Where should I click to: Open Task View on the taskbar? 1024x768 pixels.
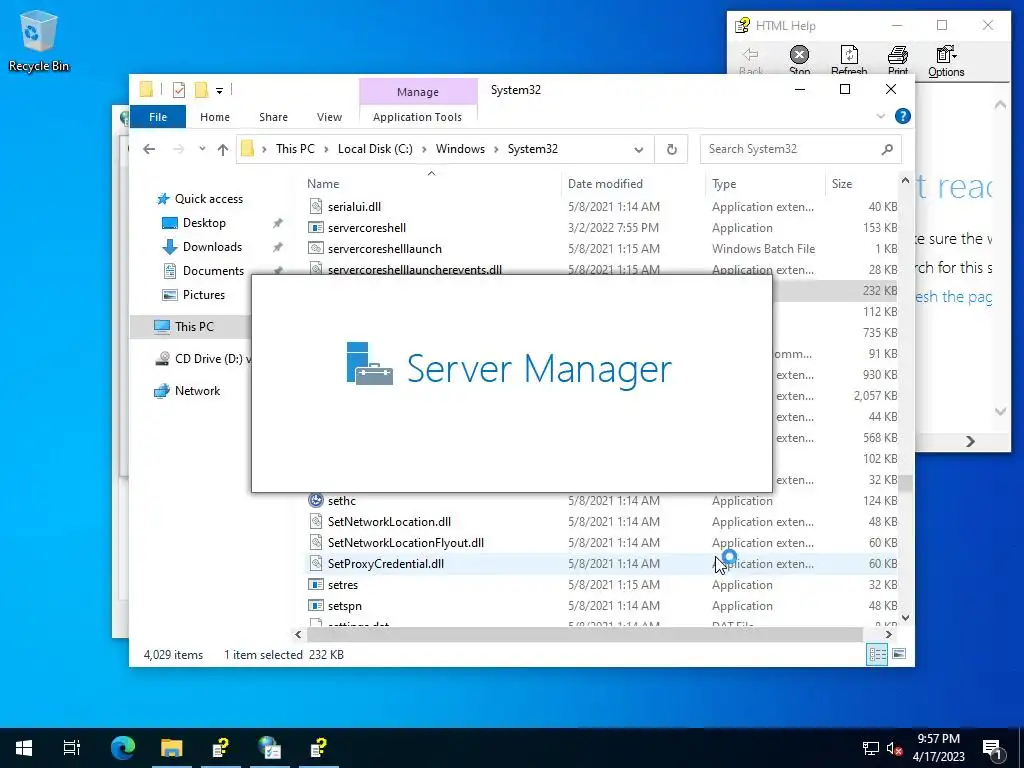pyautogui.click(x=72, y=748)
